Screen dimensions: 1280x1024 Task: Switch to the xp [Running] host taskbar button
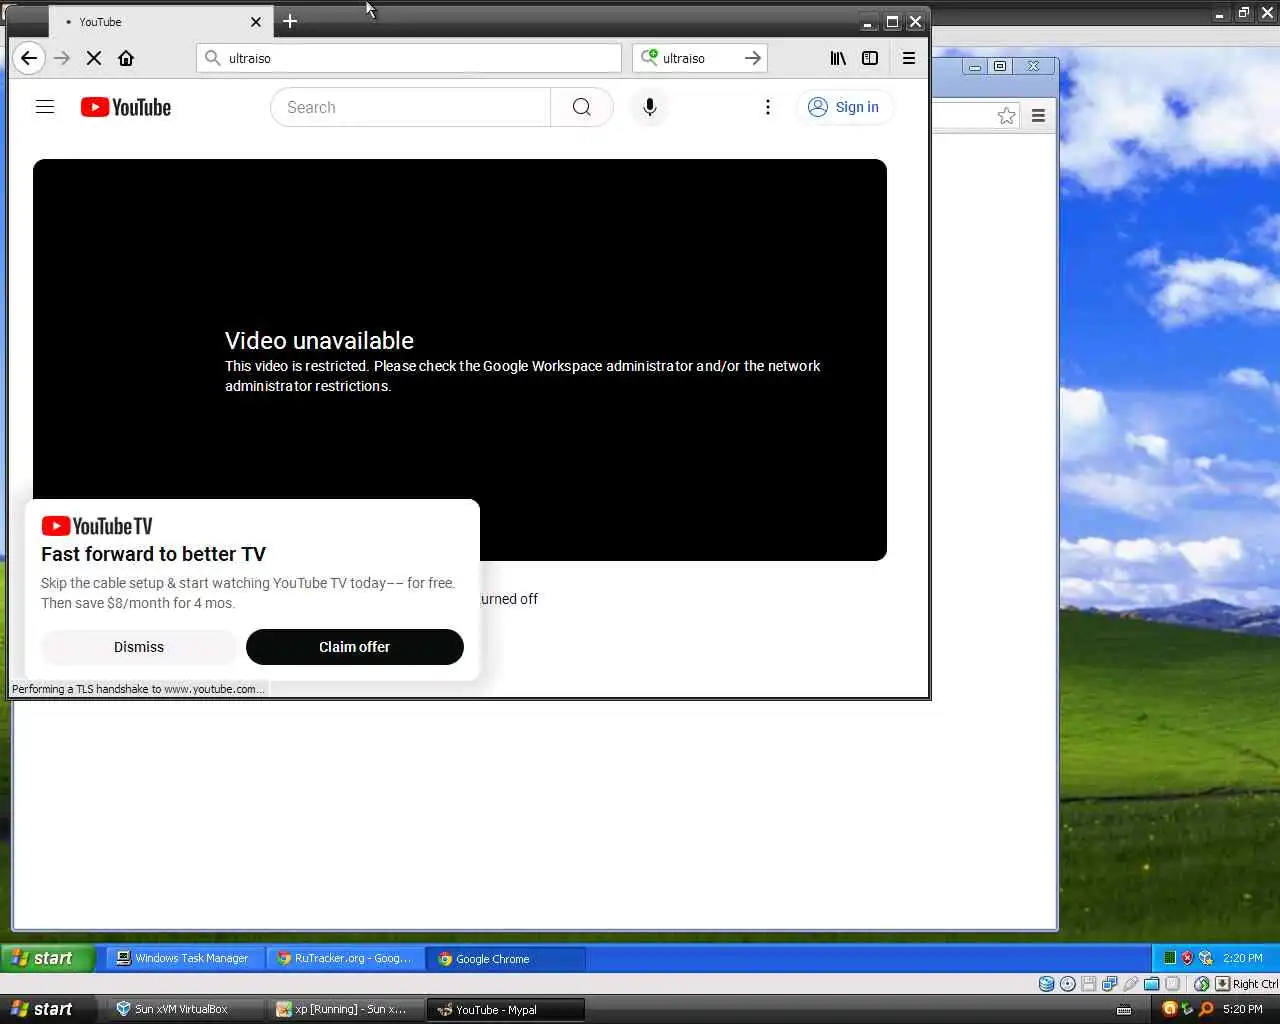click(346, 1009)
